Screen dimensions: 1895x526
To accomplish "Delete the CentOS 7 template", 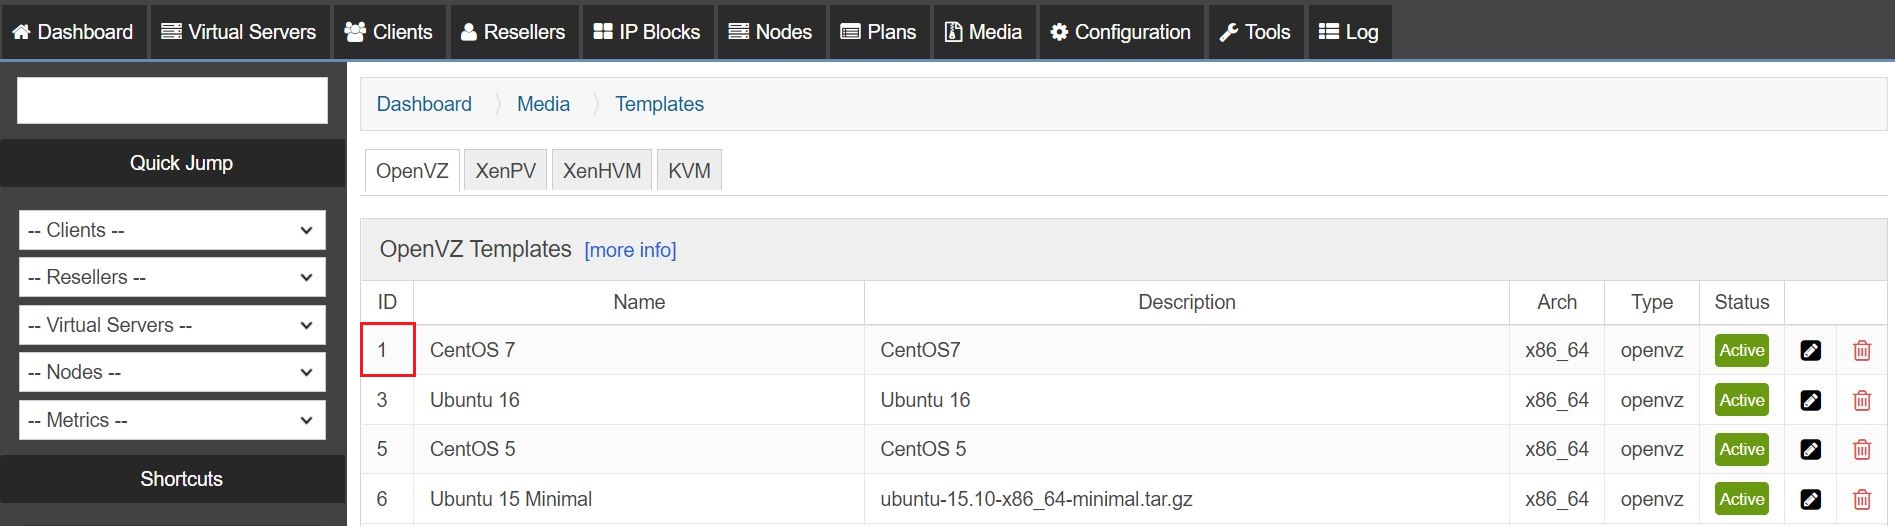I will coord(1861,351).
